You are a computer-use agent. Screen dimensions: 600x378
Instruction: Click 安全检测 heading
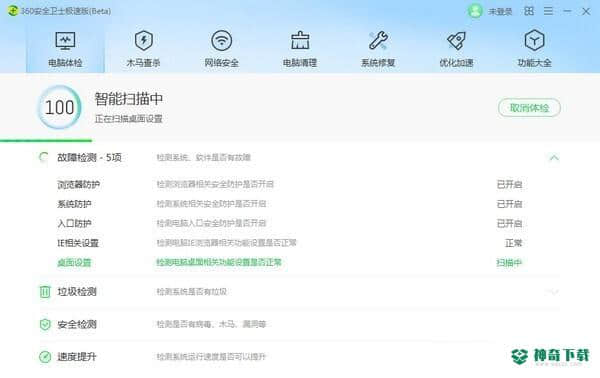(77, 324)
